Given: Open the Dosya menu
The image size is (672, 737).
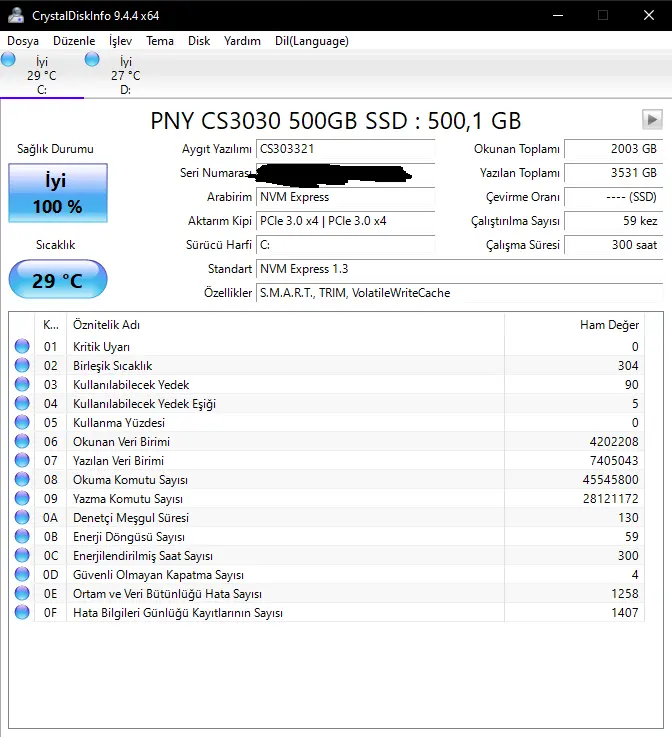Looking at the screenshot, I should (x=23, y=41).
